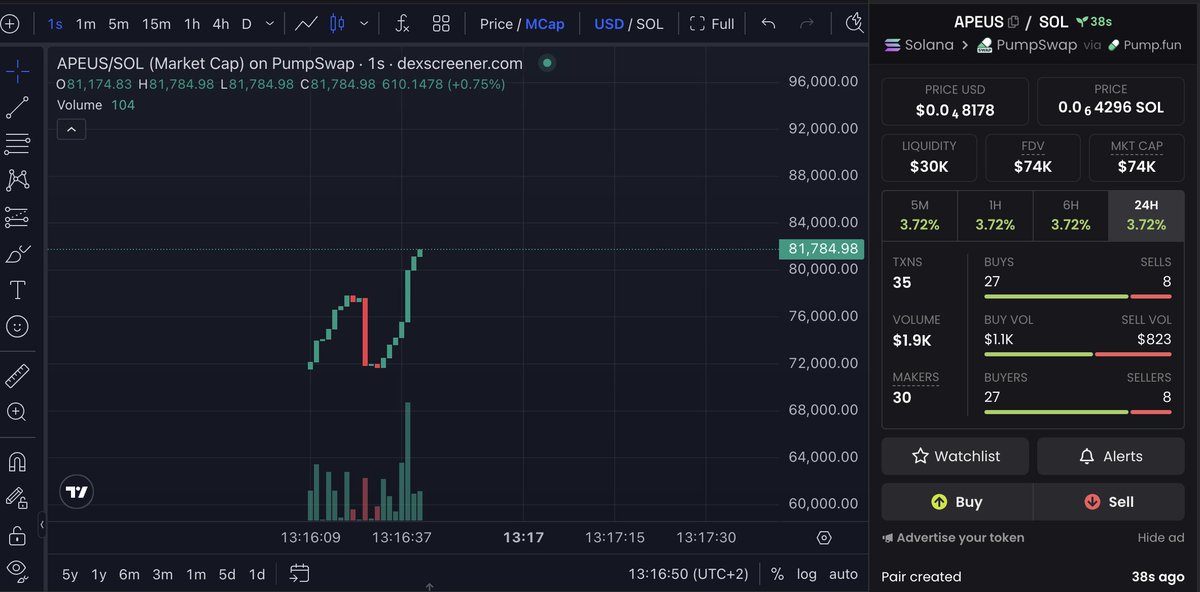Open chart settings gear near time axis
The image size is (1200, 592).
pos(824,537)
